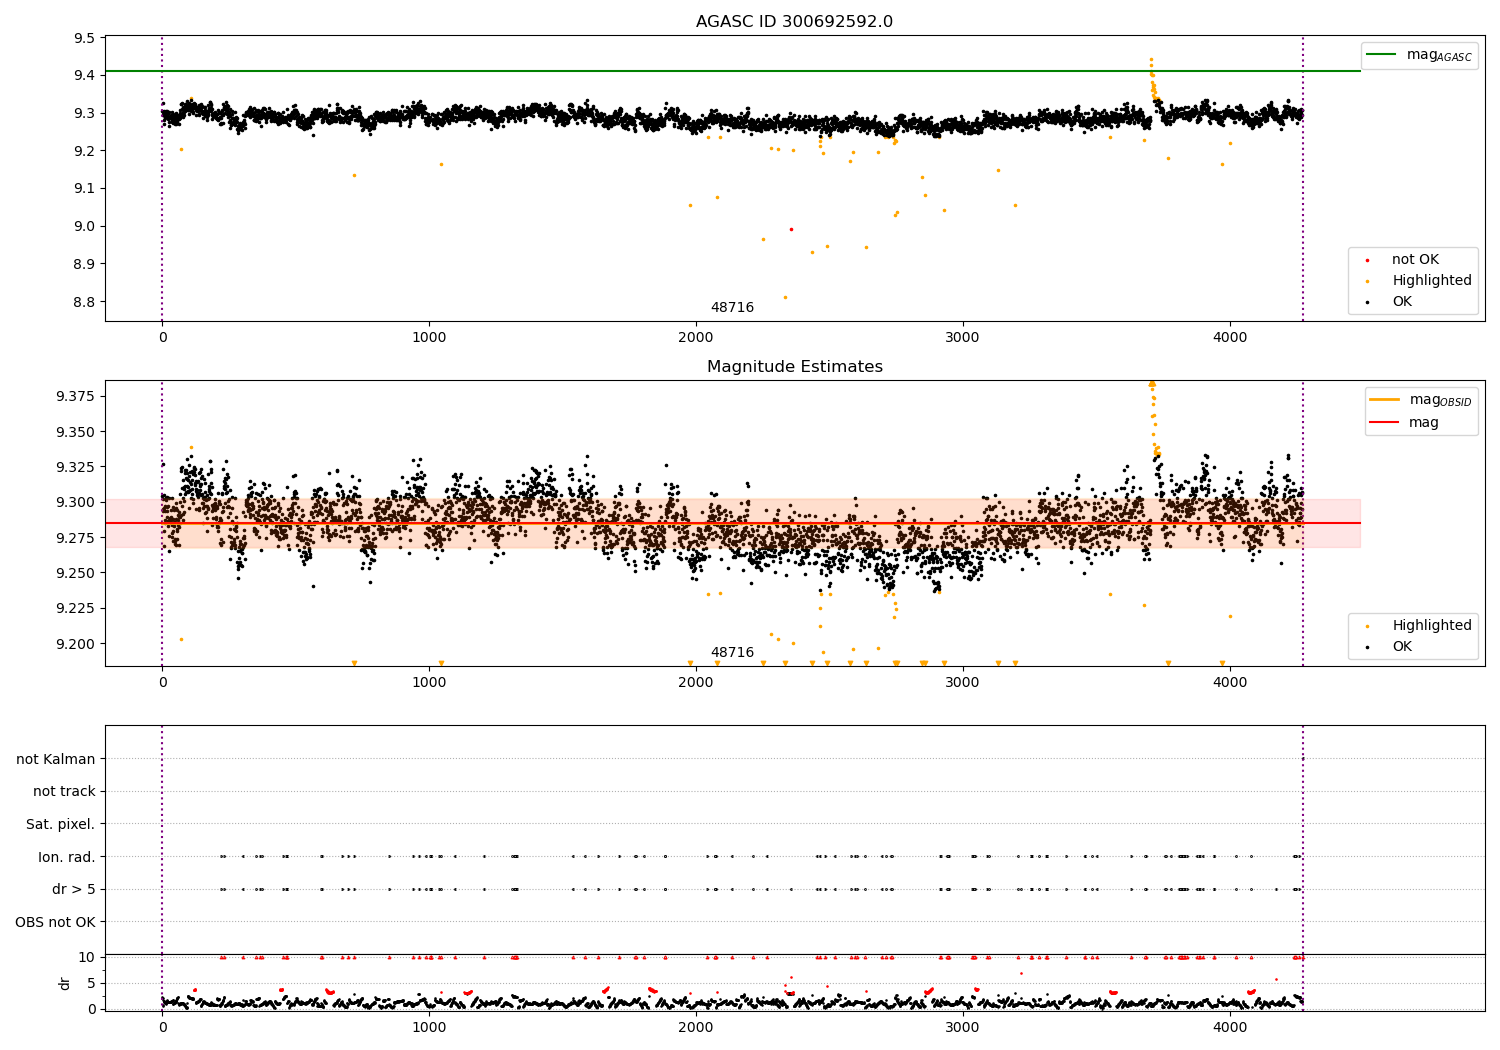This screenshot has height=1050, width=1500.
Task: Click the 9.300 tick label in middle plot
Action: tap(76, 503)
